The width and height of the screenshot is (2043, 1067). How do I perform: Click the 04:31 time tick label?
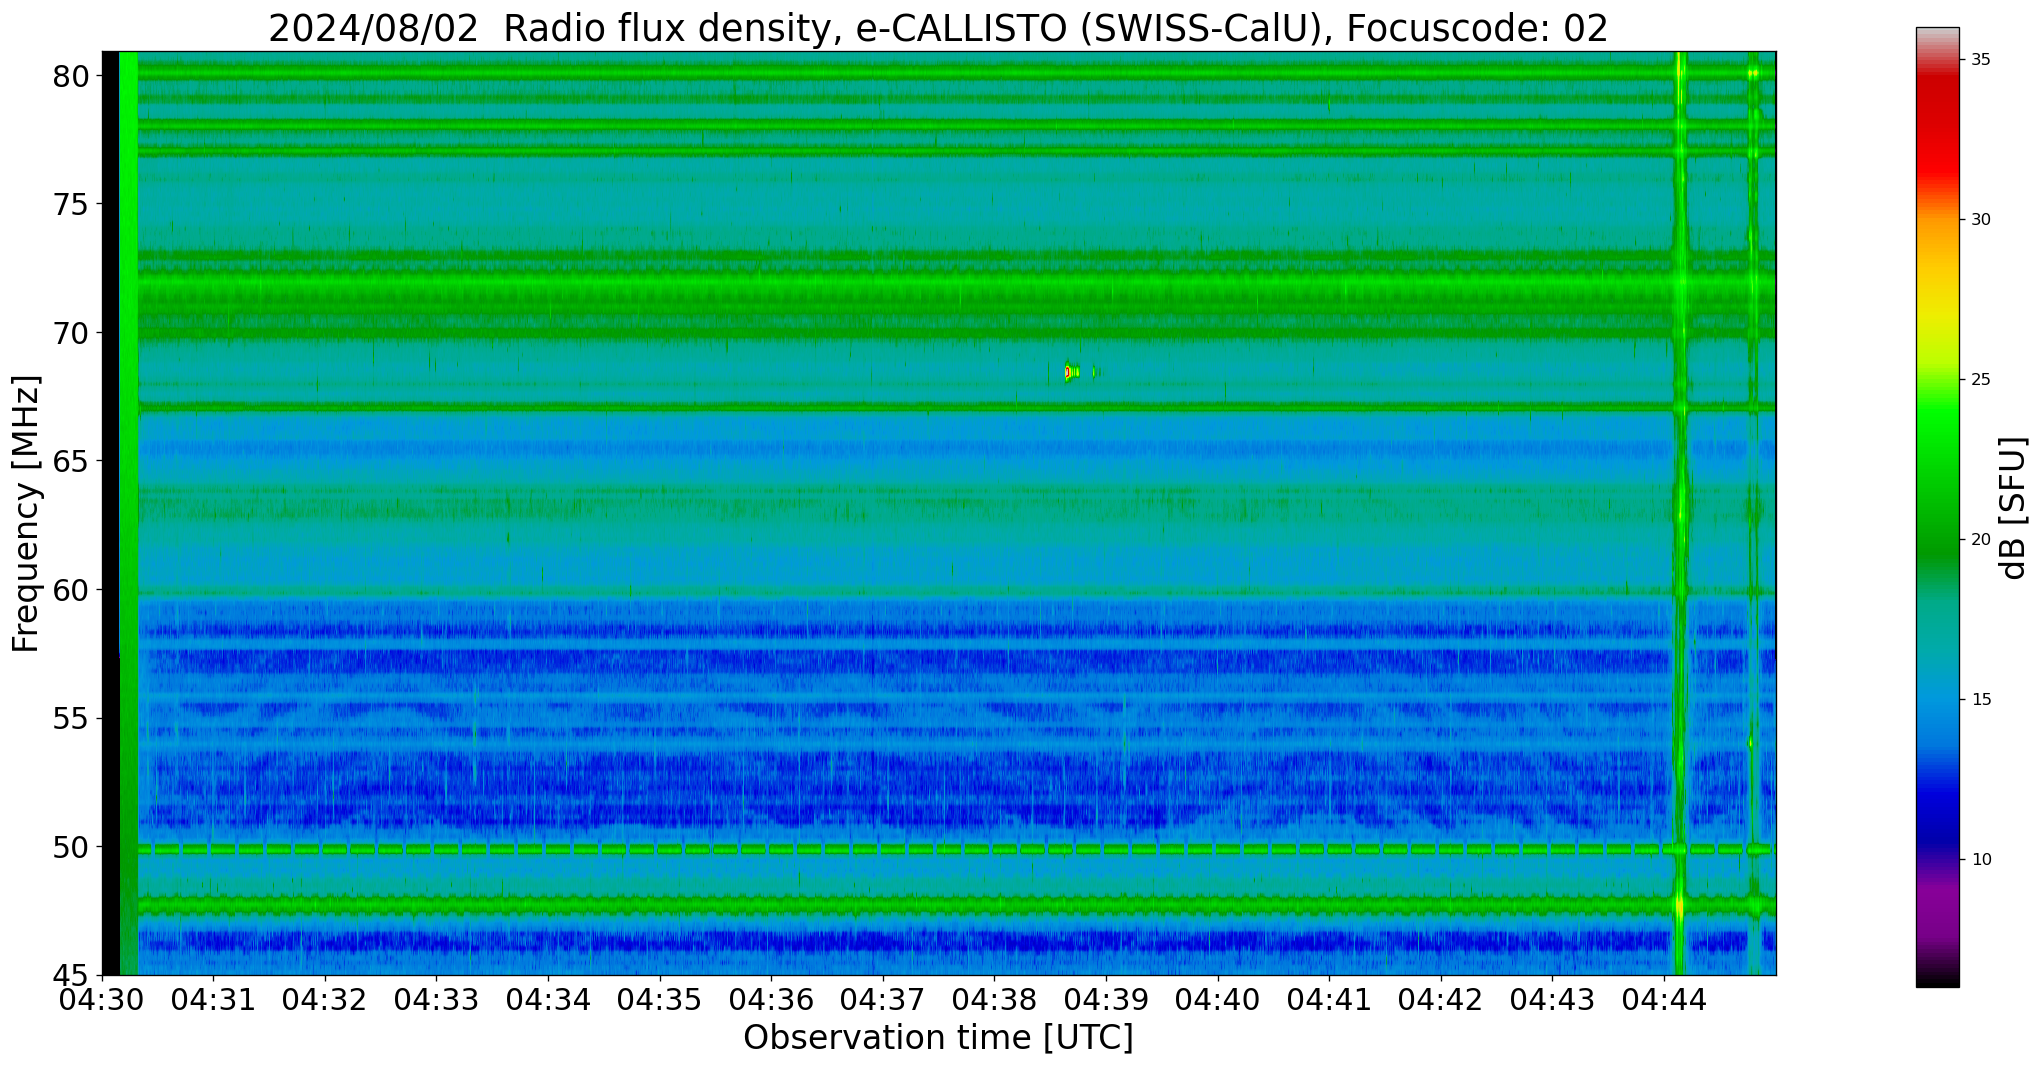tap(213, 1000)
